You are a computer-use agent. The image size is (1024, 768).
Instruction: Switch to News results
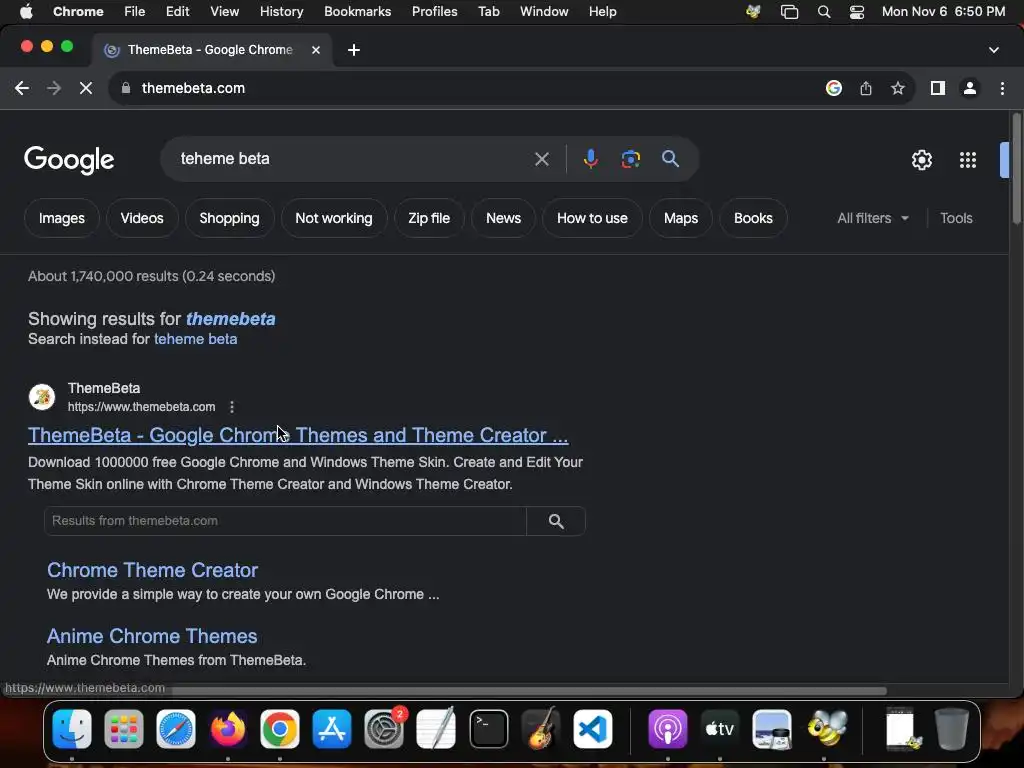(504, 218)
